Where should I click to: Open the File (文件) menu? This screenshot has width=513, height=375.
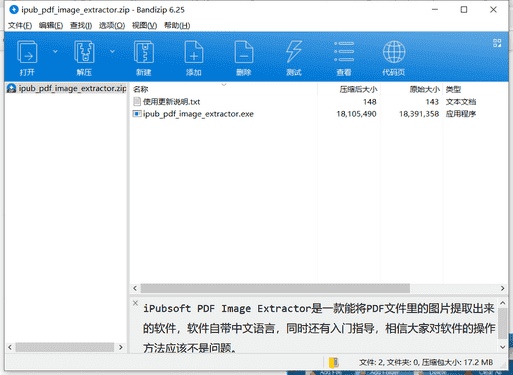point(20,25)
